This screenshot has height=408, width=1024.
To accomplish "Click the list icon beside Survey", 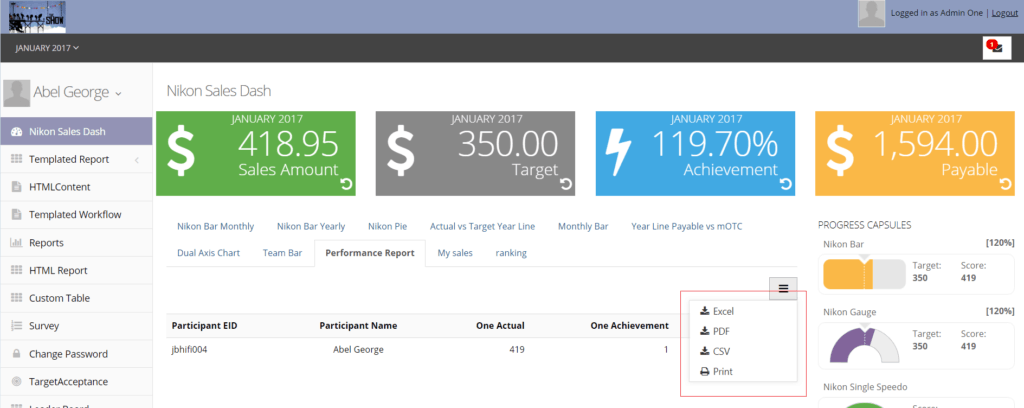I will pyautogui.click(x=17, y=326).
